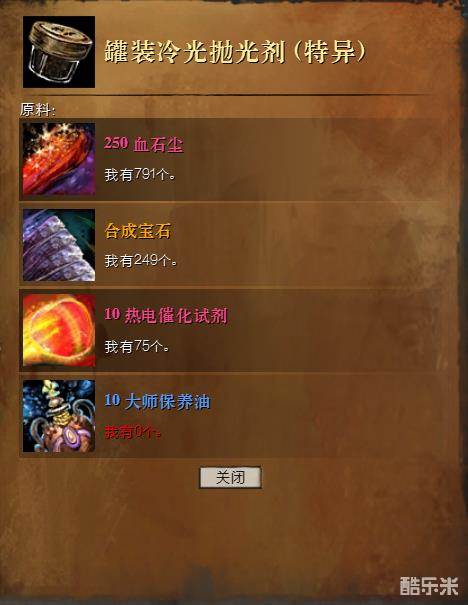Select the 合成宝石 purple gem icon

59,245
